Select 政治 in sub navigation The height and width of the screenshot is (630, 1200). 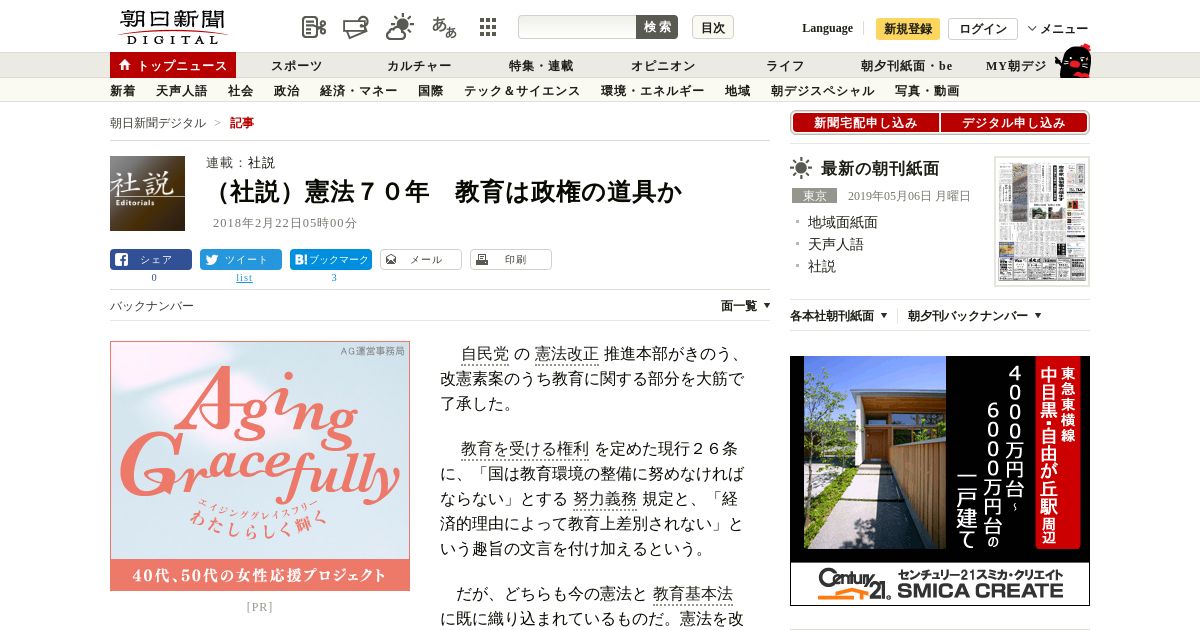click(x=286, y=91)
